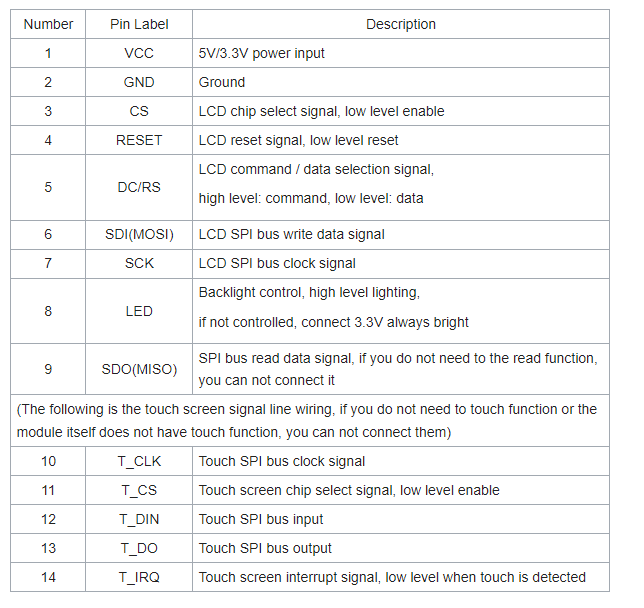Viewport: 644px width, 608px height.
Task: Click the "Description" column header
Action: 400,24
